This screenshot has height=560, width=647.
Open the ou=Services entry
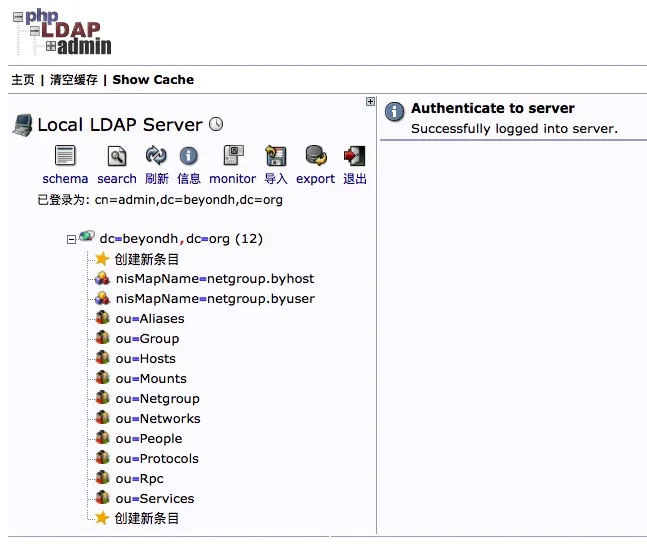pos(155,498)
